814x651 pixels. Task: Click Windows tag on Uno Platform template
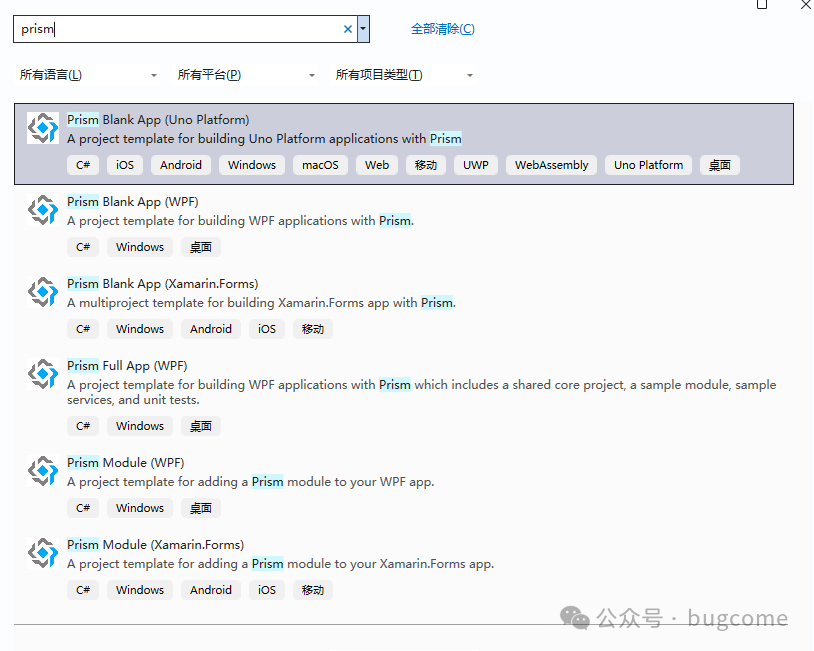252,165
